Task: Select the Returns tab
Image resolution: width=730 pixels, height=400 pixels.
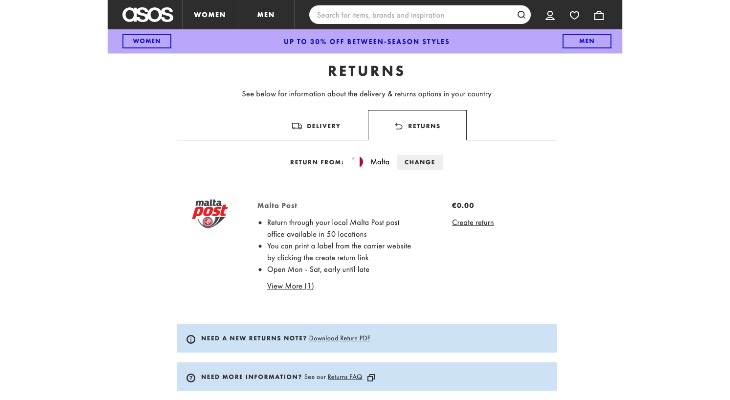Action: tap(417, 126)
